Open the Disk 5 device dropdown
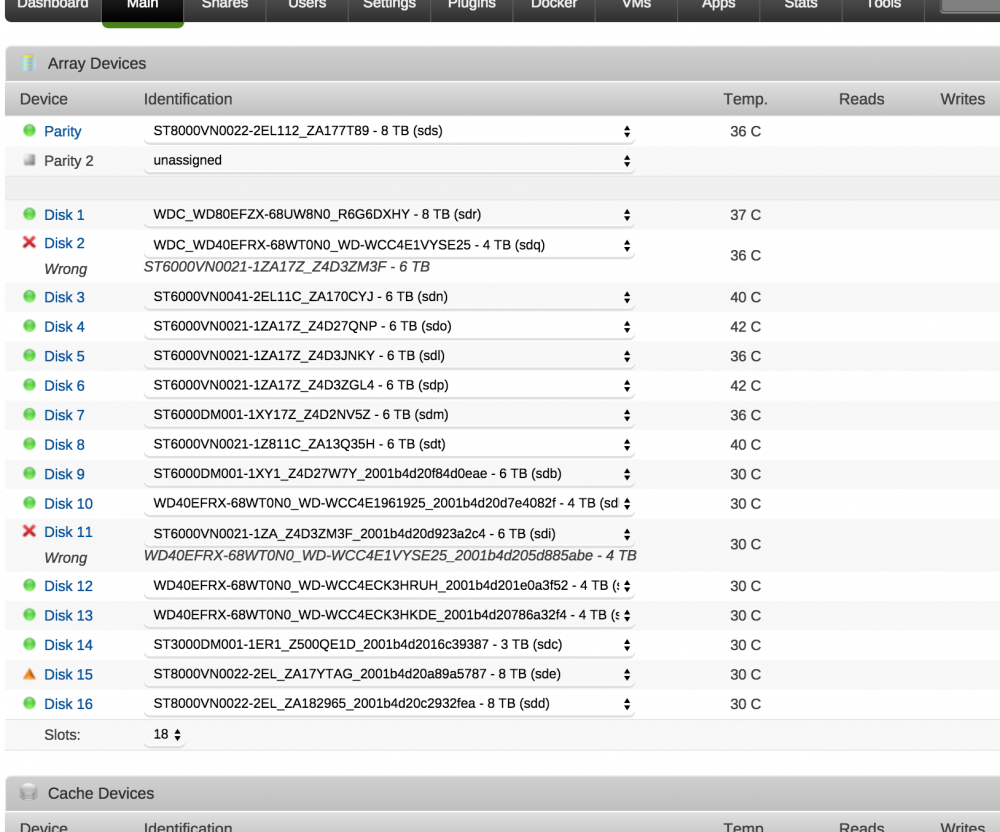This screenshot has height=832, width=1000. [x=389, y=356]
